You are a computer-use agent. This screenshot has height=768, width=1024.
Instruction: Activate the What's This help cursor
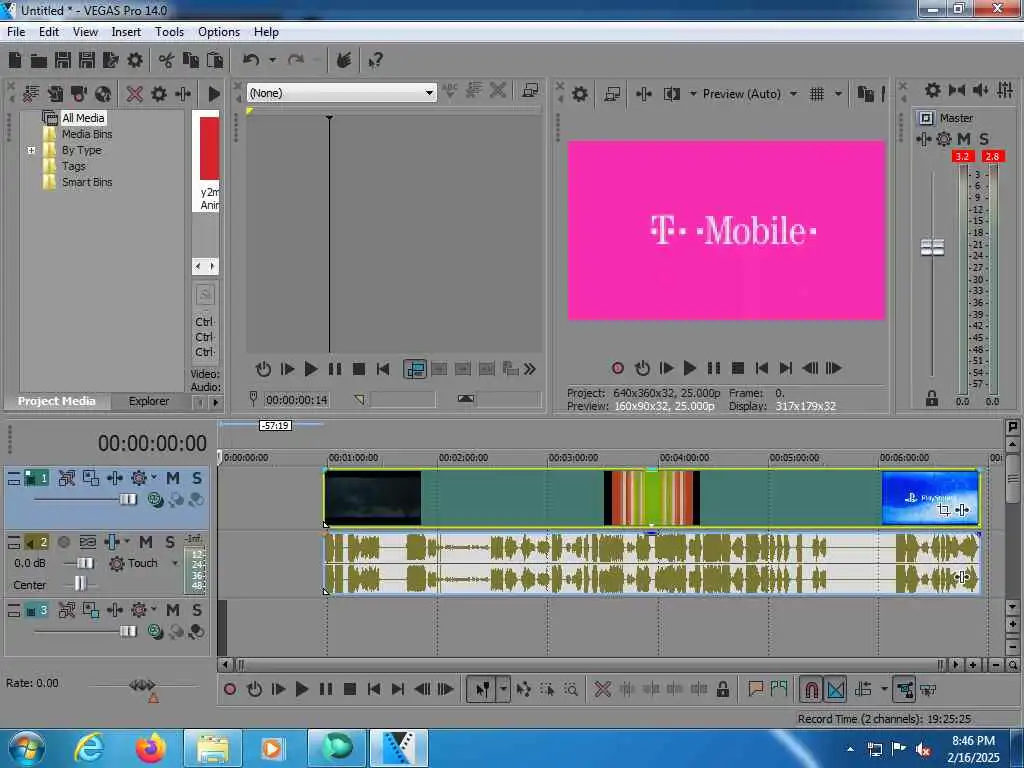point(375,61)
